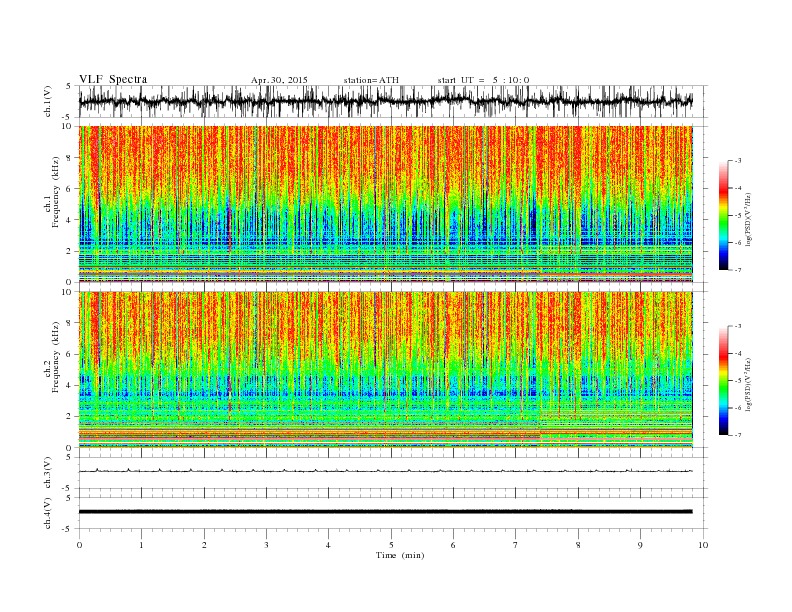
Task: Select the "ch.3(V)" axis label
Action: pyautogui.click(x=48, y=473)
